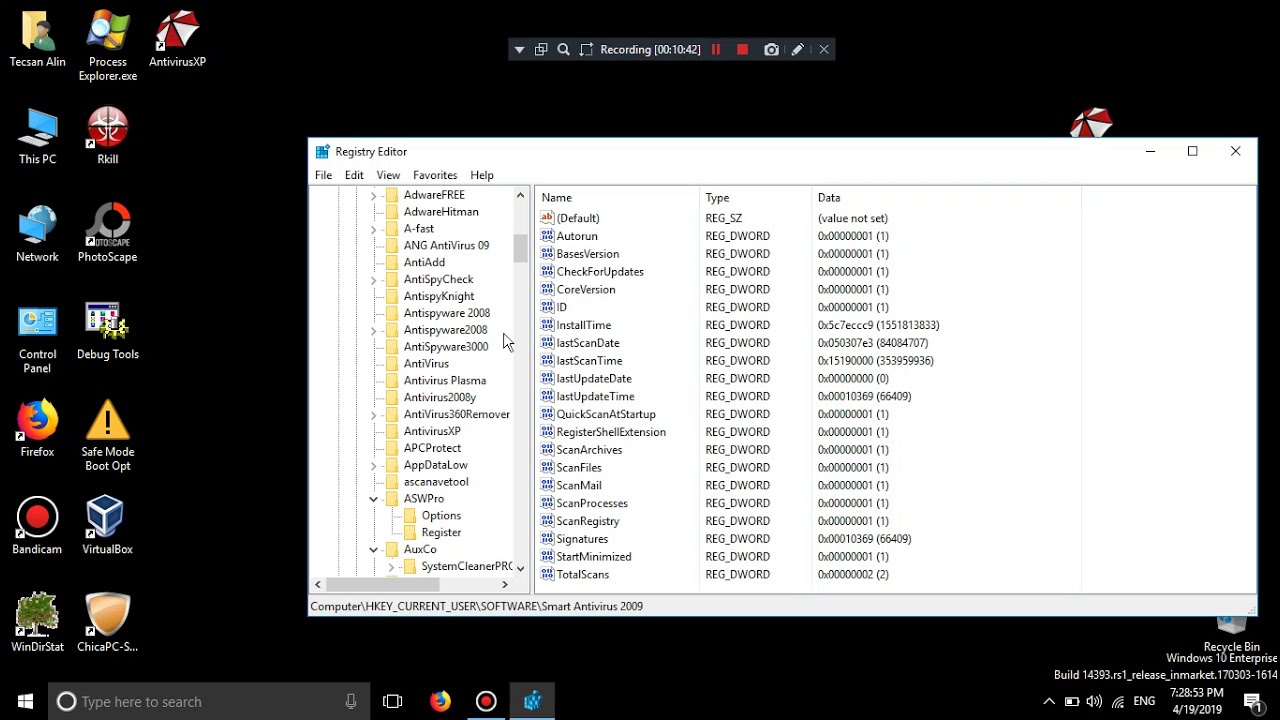The width and height of the screenshot is (1280, 720).
Task: Click the taskbar search box
Action: [x=209, y=701]
